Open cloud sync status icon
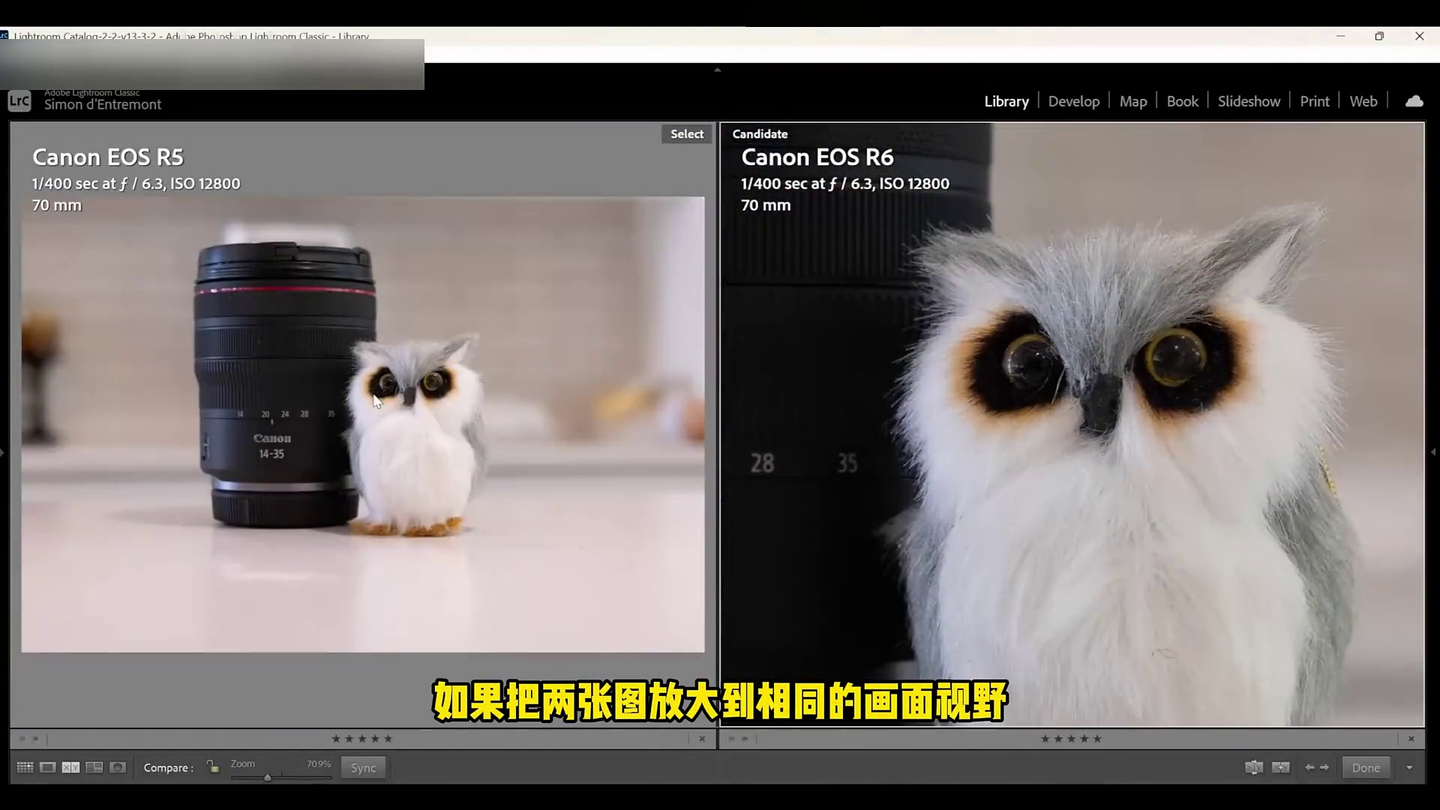The width and height of the screenshot is (1440, 810). point(1414,101)
